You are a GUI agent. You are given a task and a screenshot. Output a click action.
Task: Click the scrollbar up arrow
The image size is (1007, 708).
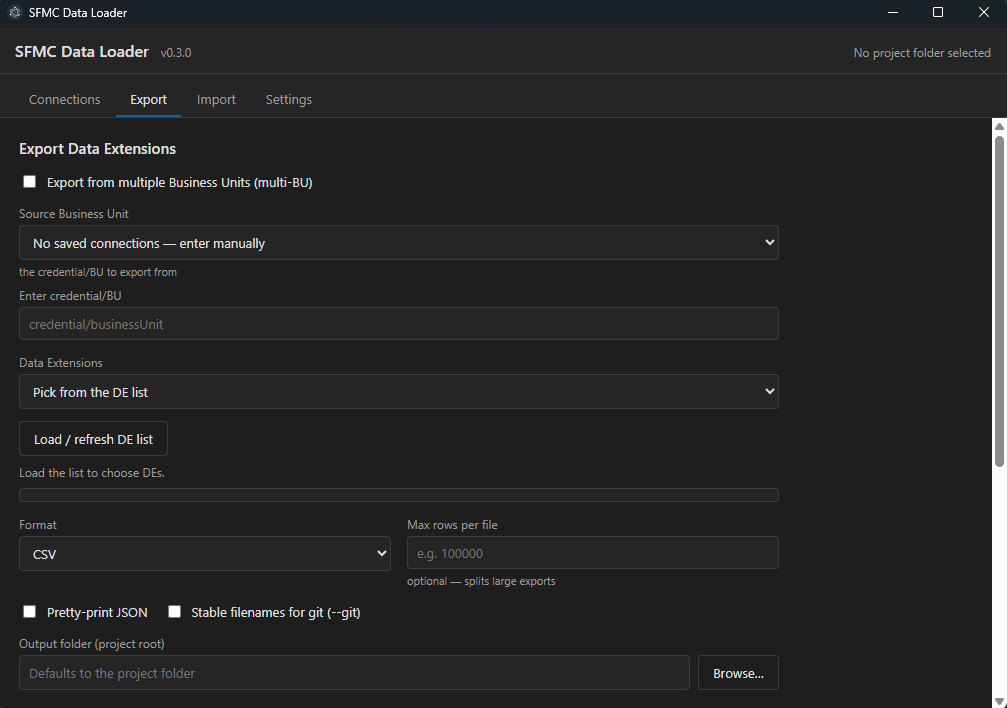tap(999, 126)
